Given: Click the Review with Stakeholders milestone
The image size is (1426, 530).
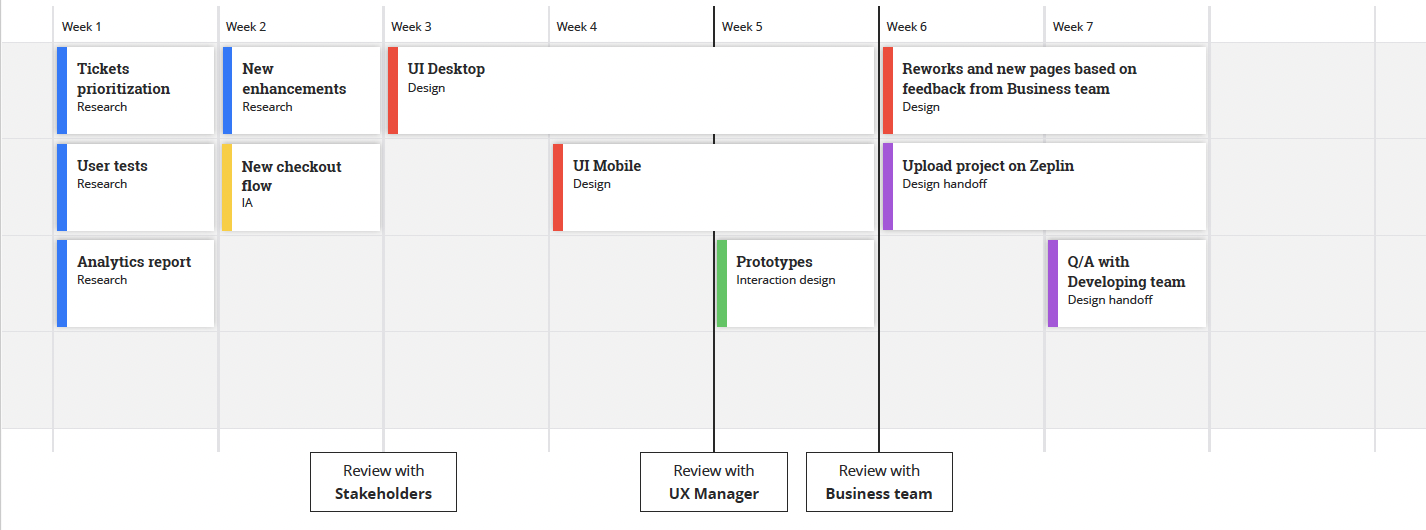Looking at the screenshot, I should [x=383, y=482].
